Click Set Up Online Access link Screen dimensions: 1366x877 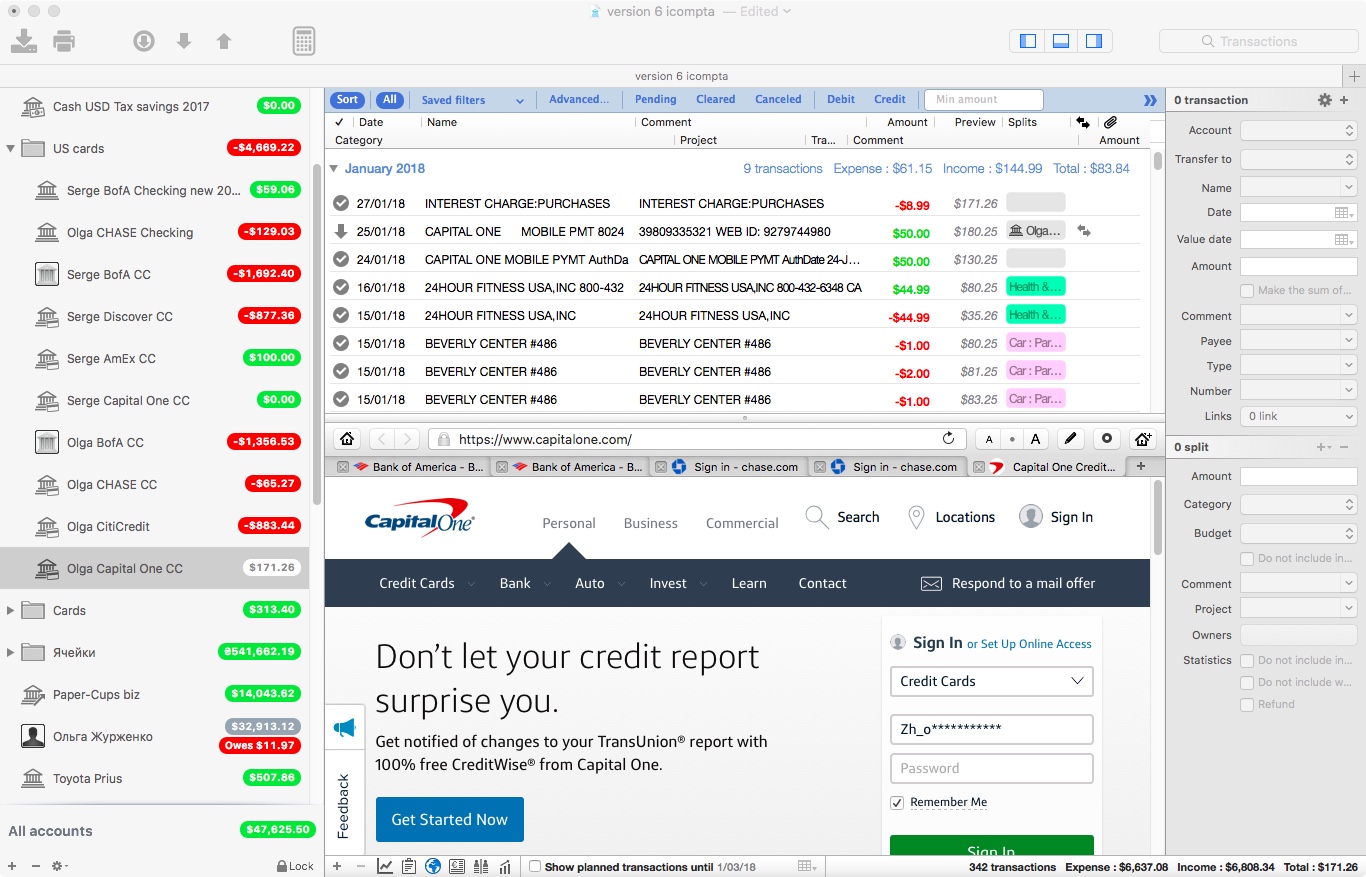tap(1036, 644)
